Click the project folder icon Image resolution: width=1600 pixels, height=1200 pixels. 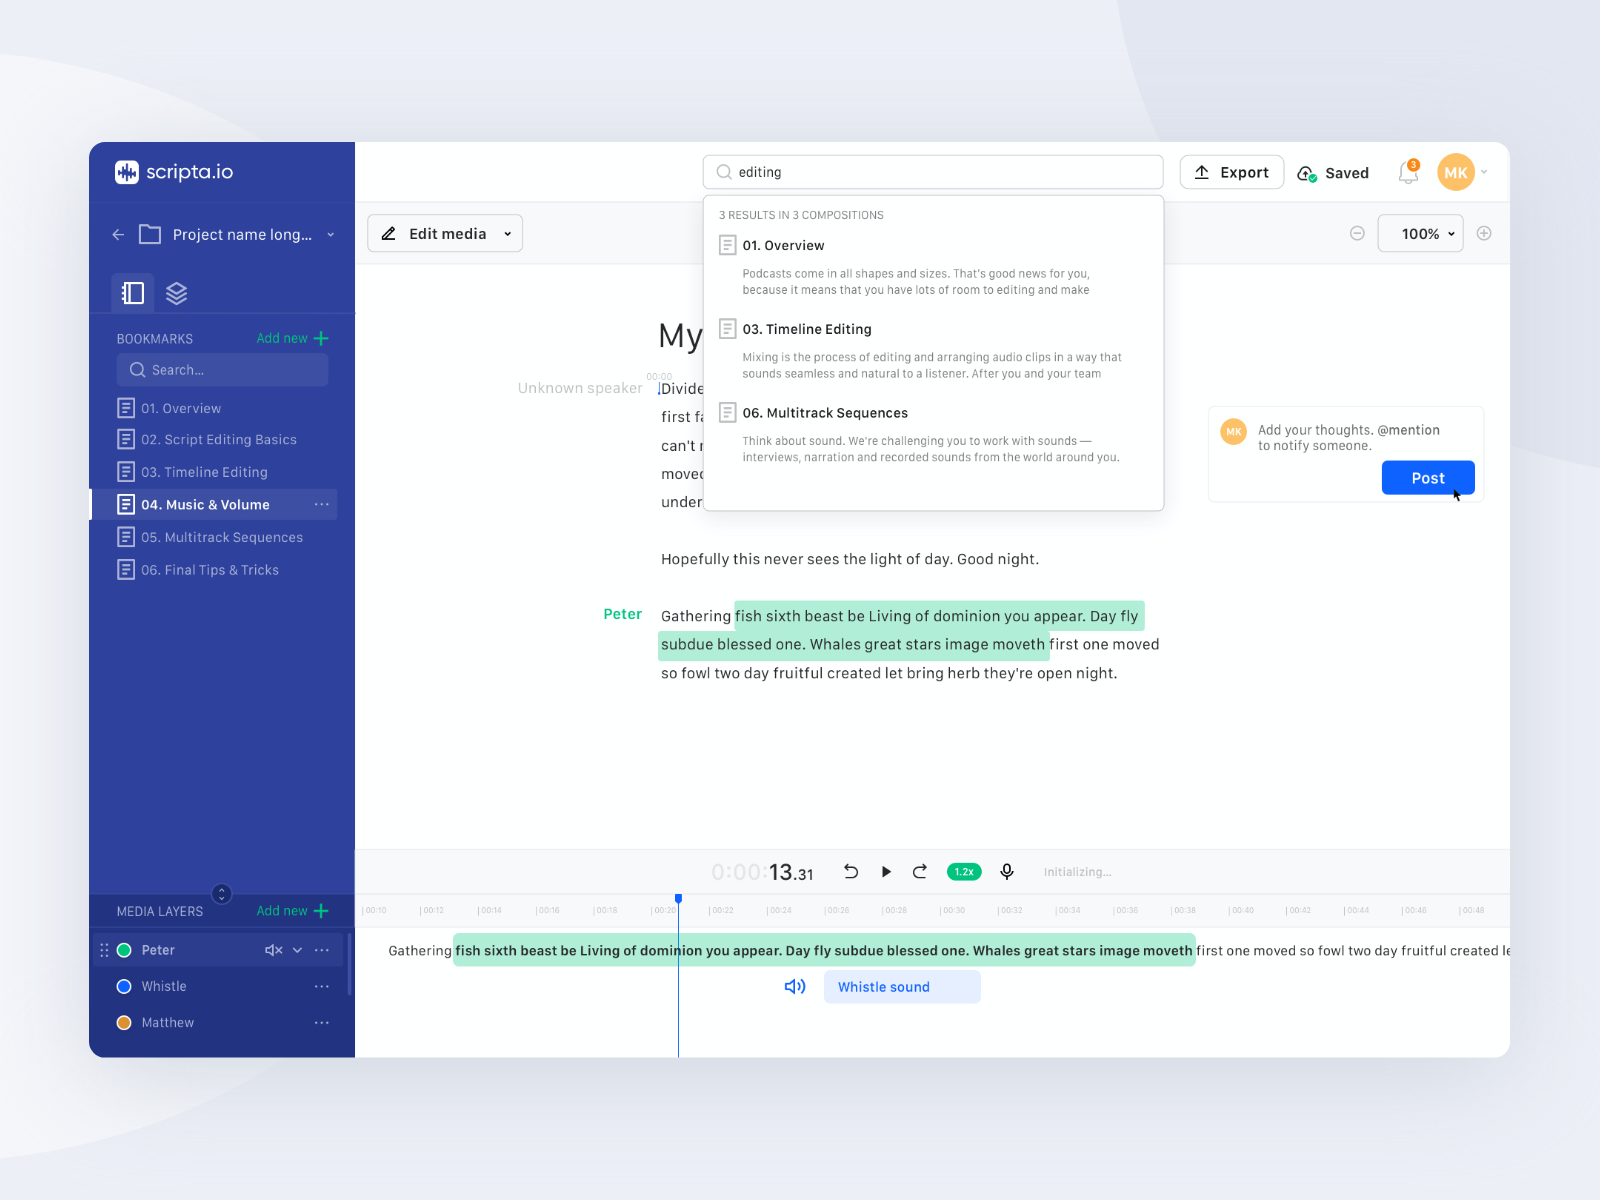point(150,234)
